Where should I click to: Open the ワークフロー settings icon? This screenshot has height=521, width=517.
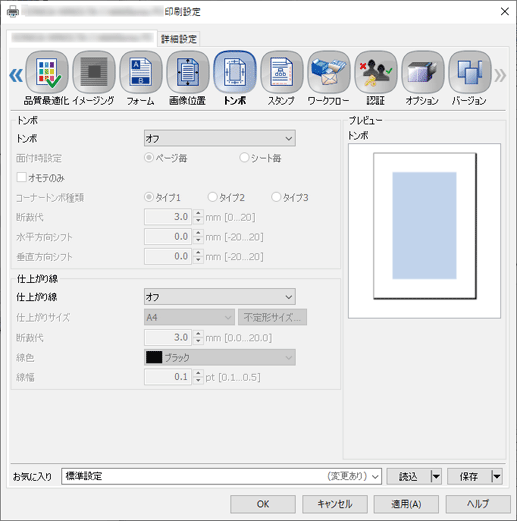[329, 72]
